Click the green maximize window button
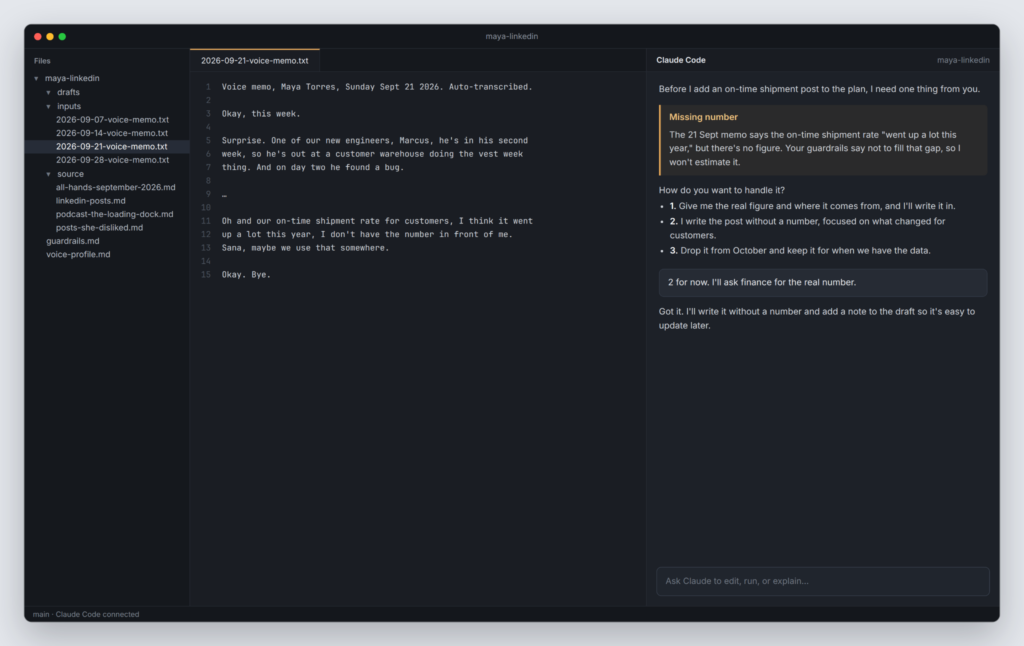 coord(62,37)
